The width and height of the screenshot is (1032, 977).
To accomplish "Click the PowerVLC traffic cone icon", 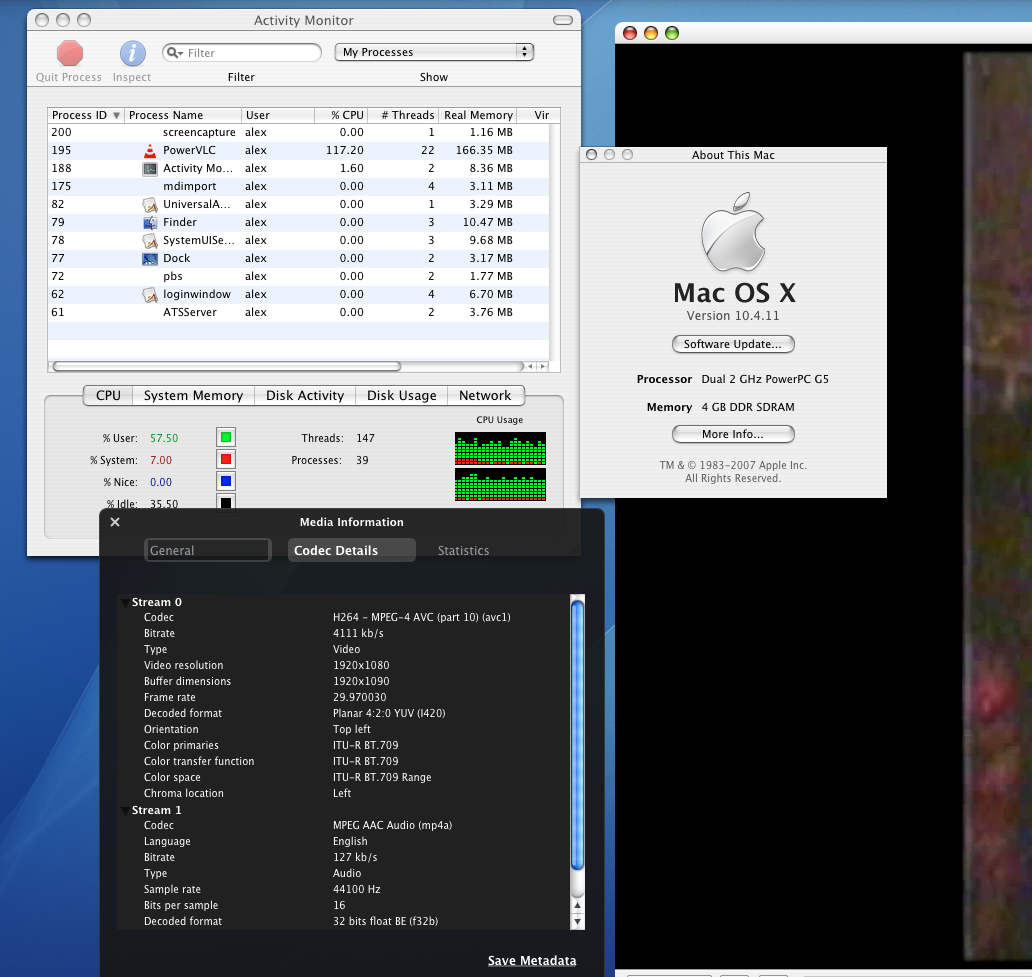I will tap(150, 151).
